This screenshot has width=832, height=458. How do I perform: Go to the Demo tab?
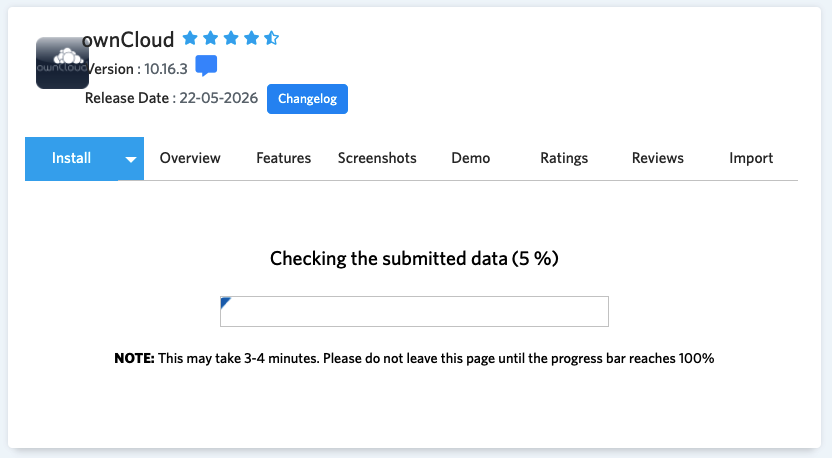coord(471,158)
